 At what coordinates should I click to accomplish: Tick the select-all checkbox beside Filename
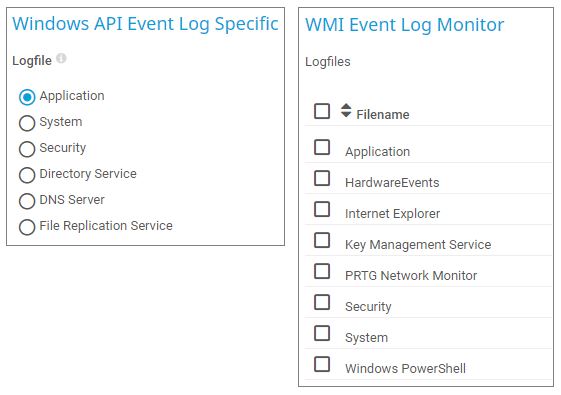322,111
